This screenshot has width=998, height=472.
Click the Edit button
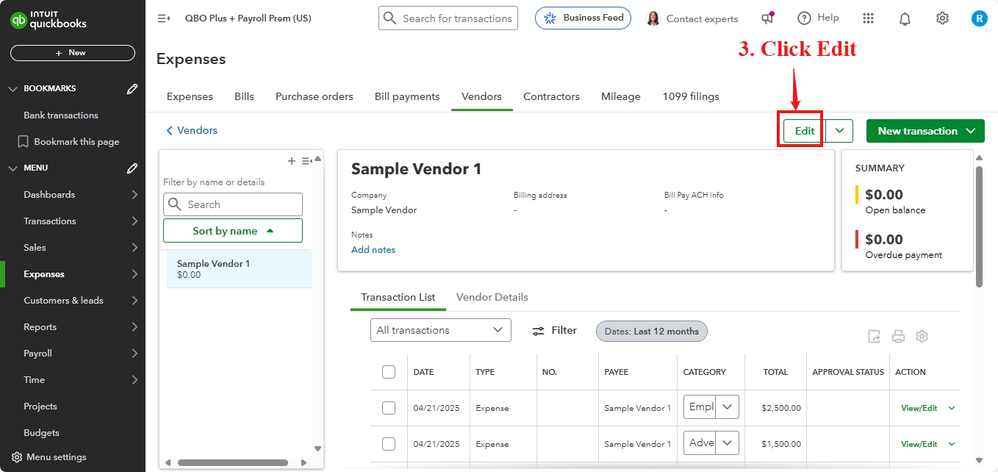805,130
